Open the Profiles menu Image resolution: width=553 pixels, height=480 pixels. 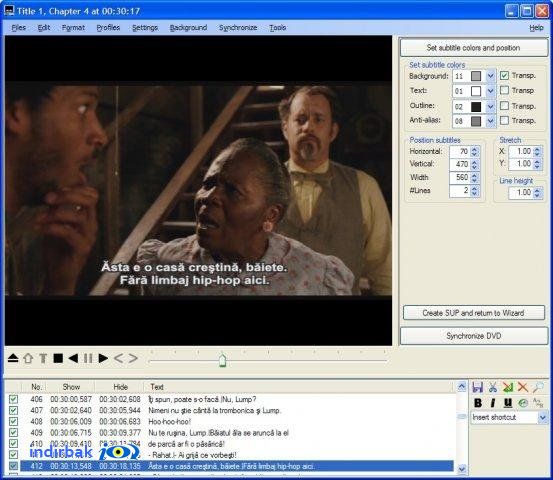pyautogui.click(x=108, y=28)
